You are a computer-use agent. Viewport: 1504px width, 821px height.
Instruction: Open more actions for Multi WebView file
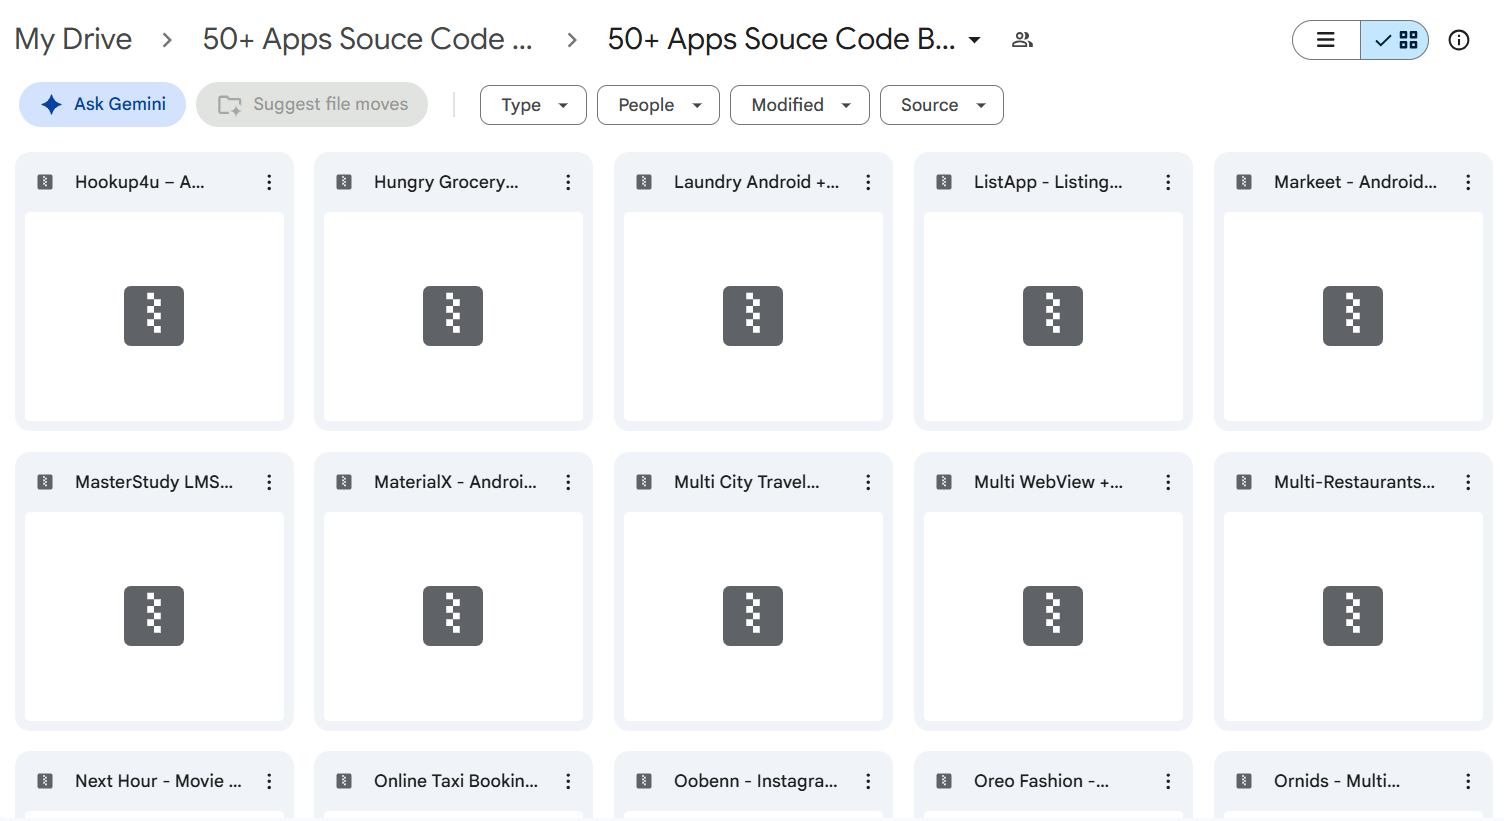[1168, 482]
